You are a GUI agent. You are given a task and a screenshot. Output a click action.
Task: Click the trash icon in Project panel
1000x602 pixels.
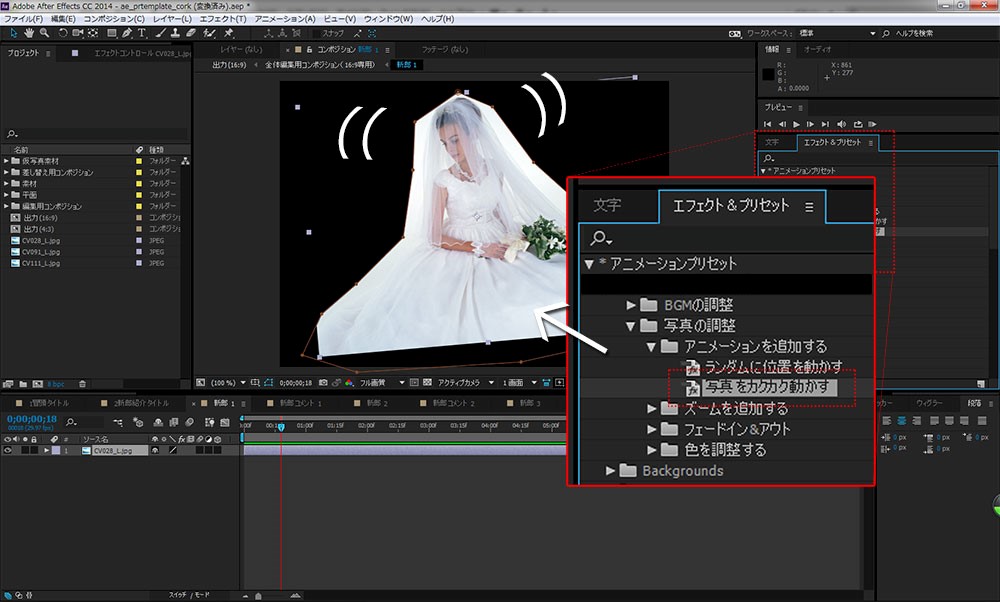[82, 383]
